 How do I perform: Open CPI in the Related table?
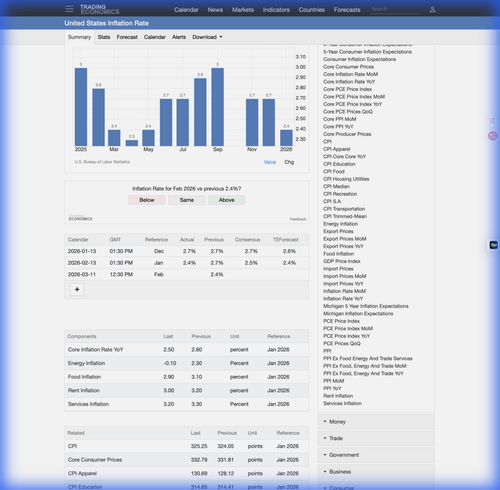pos(72,446)
